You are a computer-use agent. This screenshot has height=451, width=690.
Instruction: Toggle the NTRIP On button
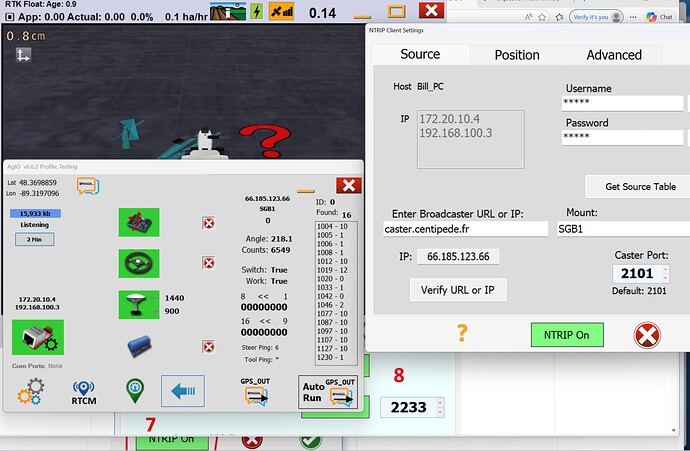(567, 335)
